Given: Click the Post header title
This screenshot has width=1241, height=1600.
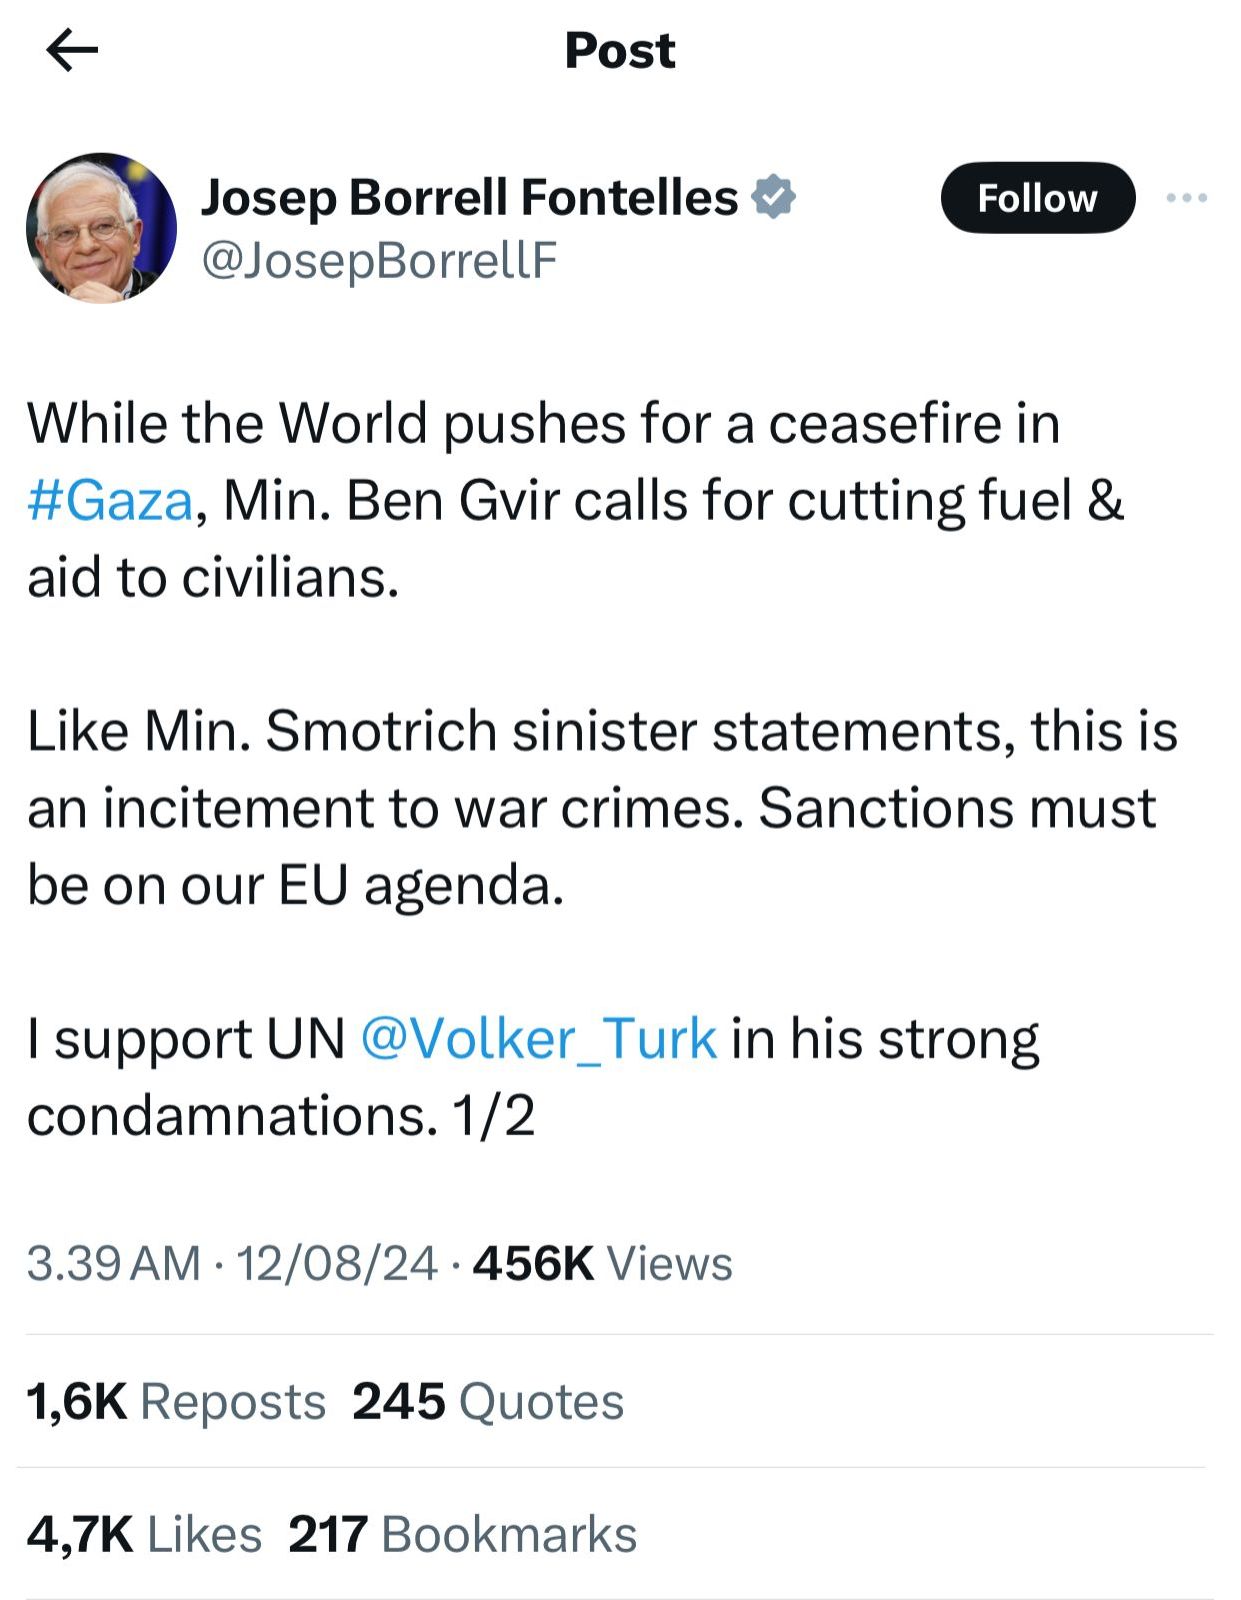Looking at the screenshot, I should click(x=620, y=50).
